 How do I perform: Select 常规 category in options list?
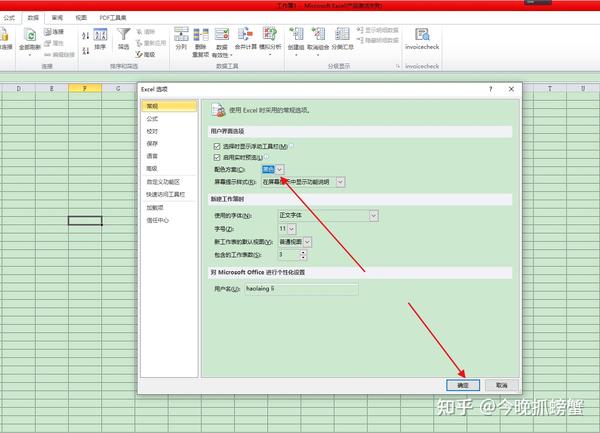tap(170, 106)
